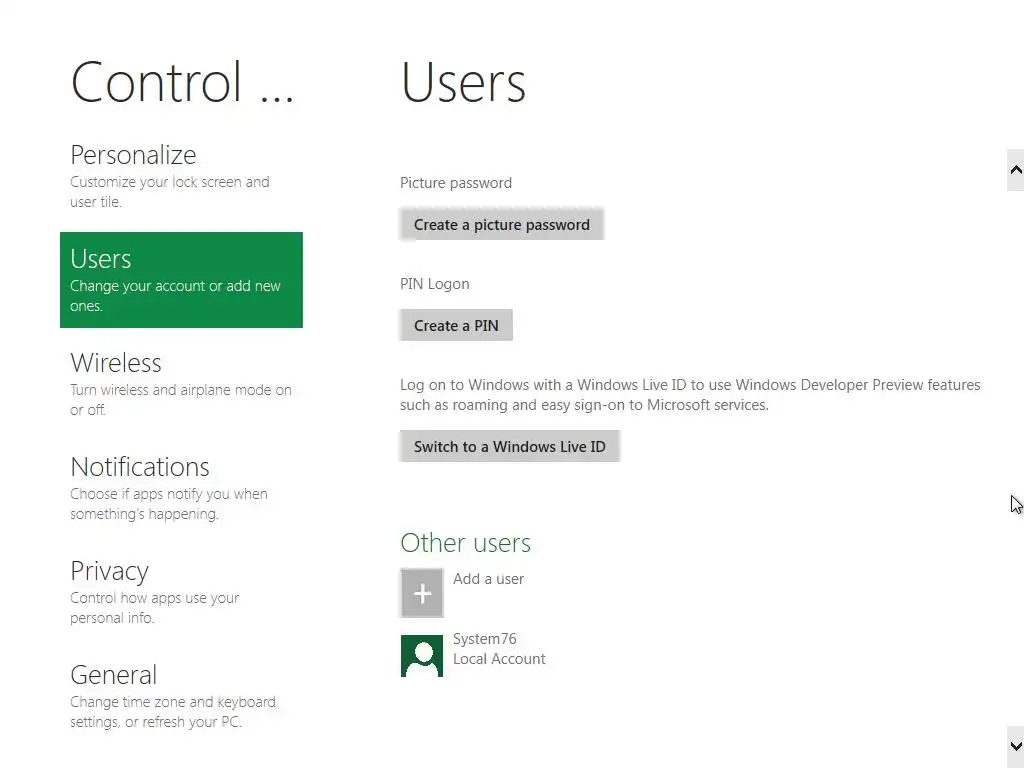Click the Local Account text
1024x768 pixels.
(x=499, y=659)
